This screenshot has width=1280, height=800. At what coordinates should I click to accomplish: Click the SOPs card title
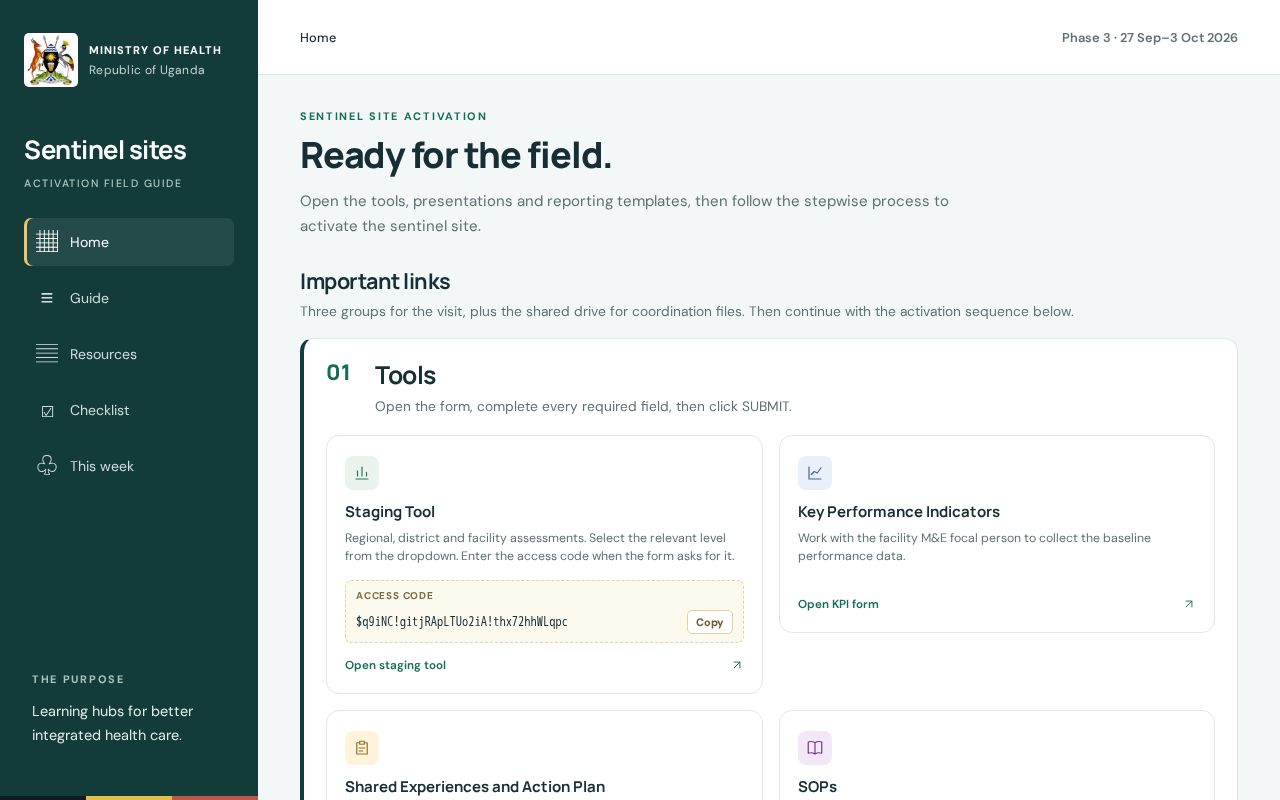(817, 787)
